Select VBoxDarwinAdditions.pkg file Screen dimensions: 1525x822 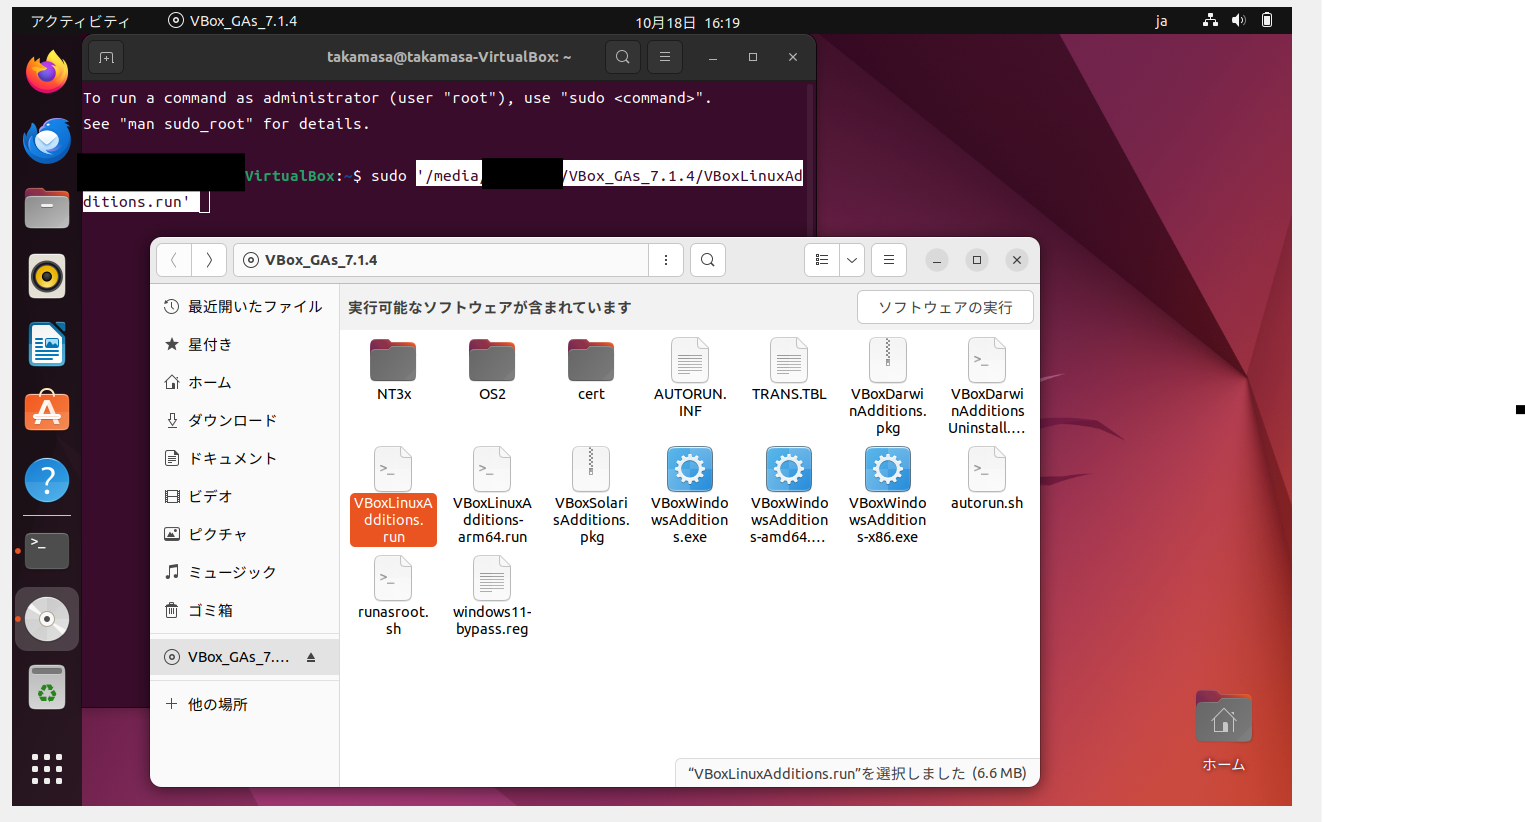(x=888, y=386)
